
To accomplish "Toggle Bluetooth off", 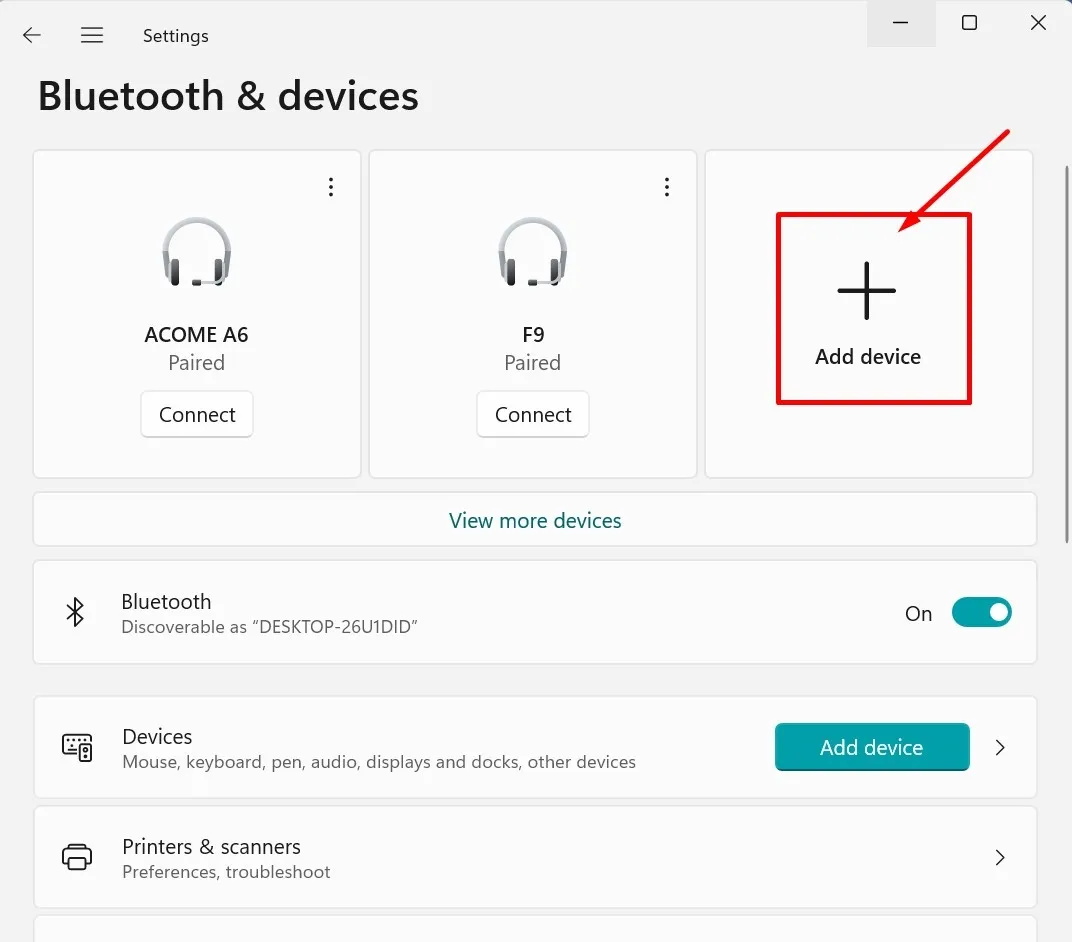I will click(x=981, y=612).
